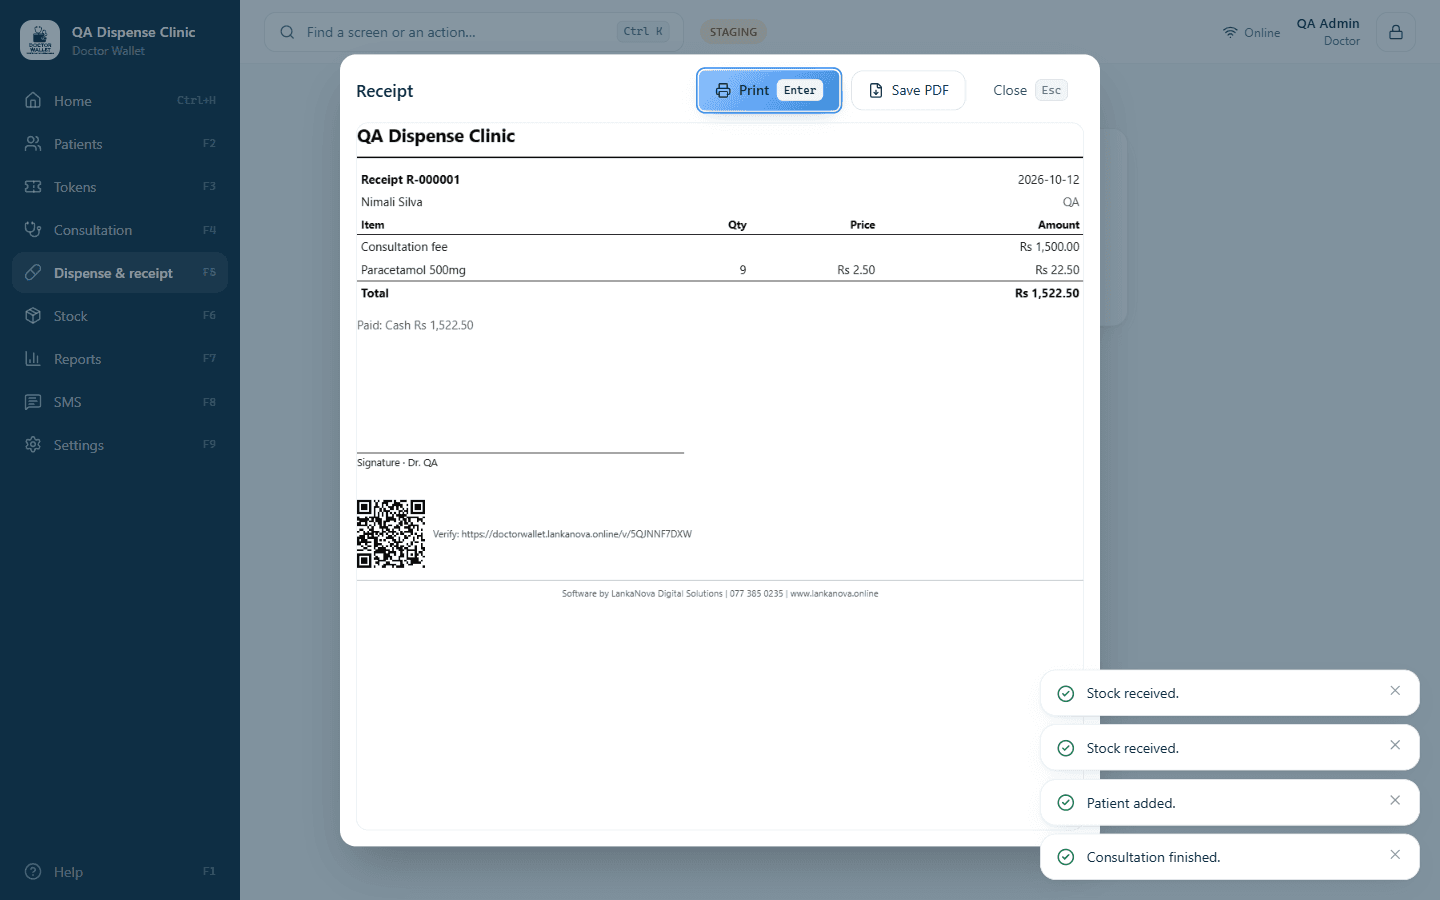Open Stock via its box icon
The height and width of the screenshot is (900, 1440).
coord(33,315)
